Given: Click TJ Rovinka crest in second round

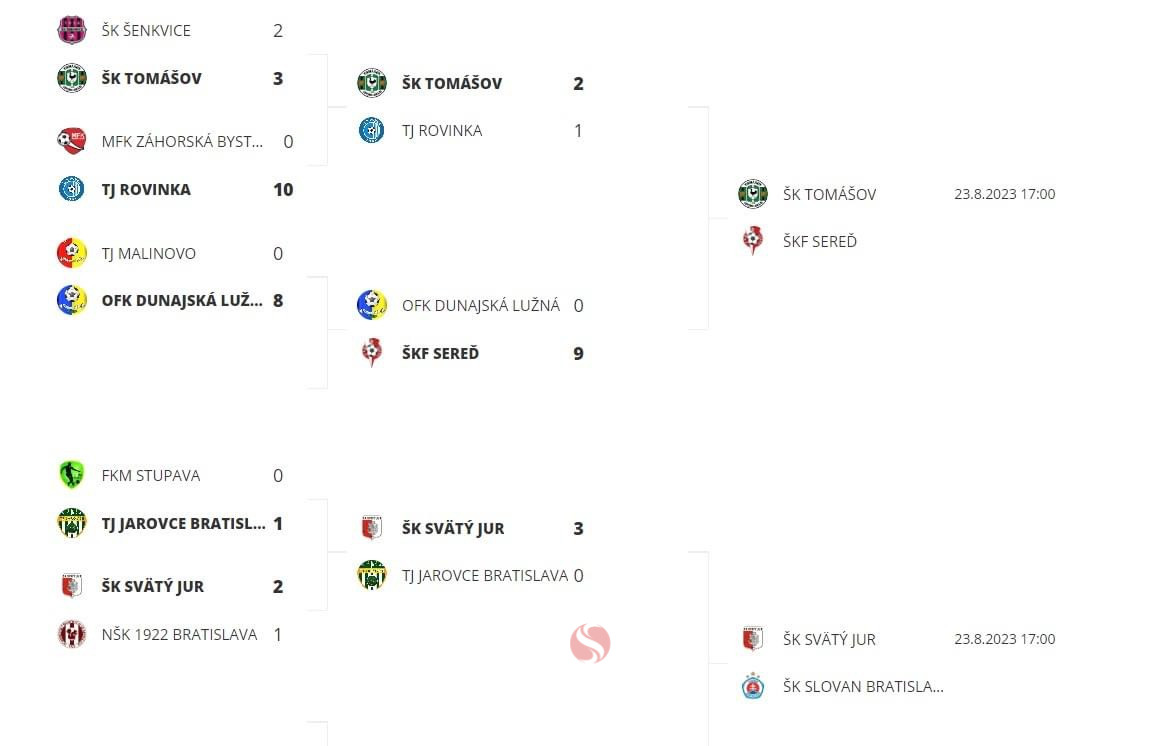Looking at the screenshot, I should (372, 130).
